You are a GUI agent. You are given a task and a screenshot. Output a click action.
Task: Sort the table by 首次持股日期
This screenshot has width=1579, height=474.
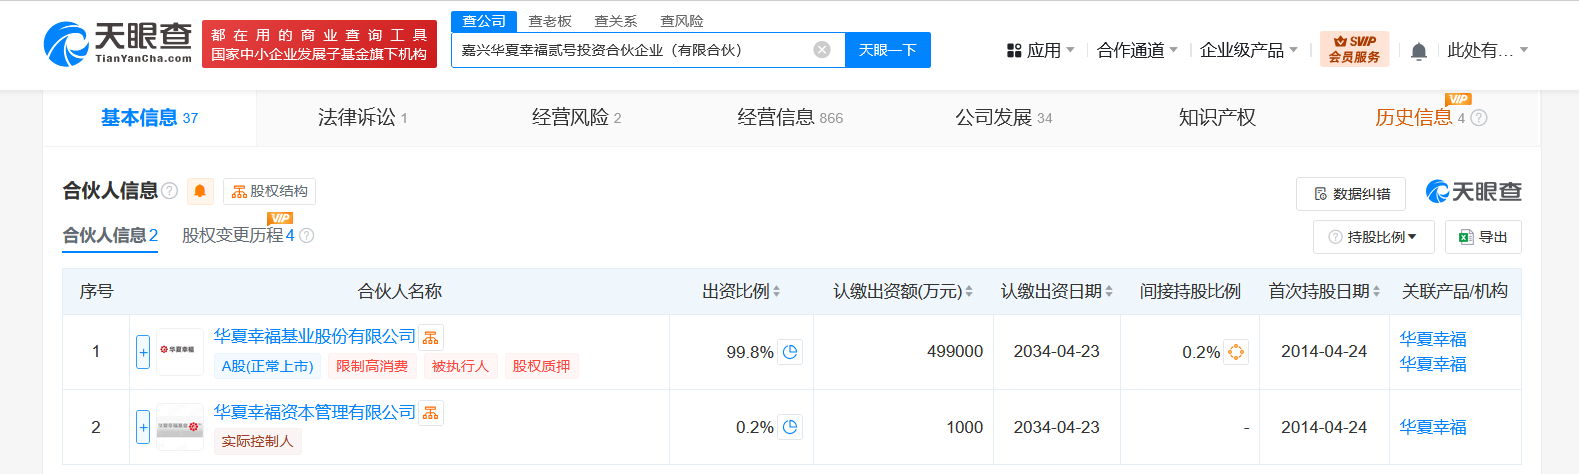[1376, 292]
